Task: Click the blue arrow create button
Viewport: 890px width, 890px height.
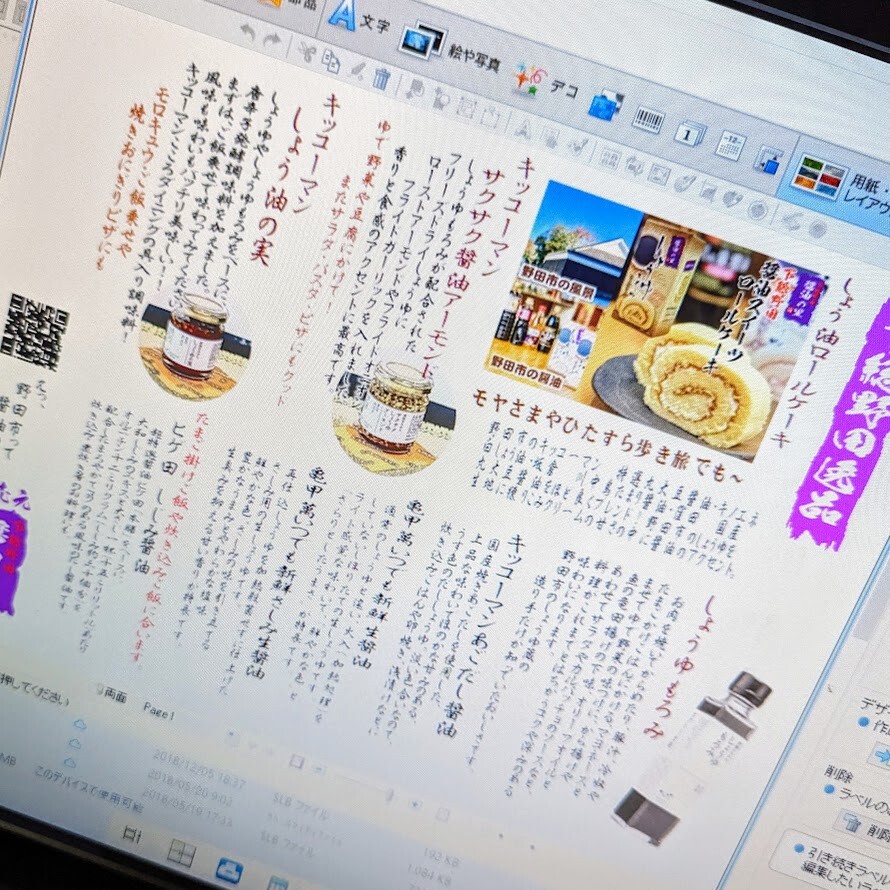Action: click(880, 755)
